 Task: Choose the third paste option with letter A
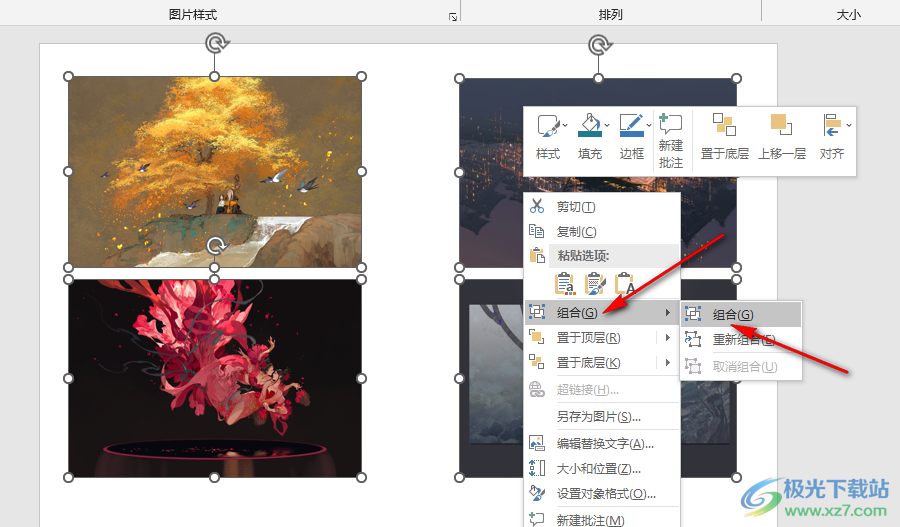tap(624, 283)
